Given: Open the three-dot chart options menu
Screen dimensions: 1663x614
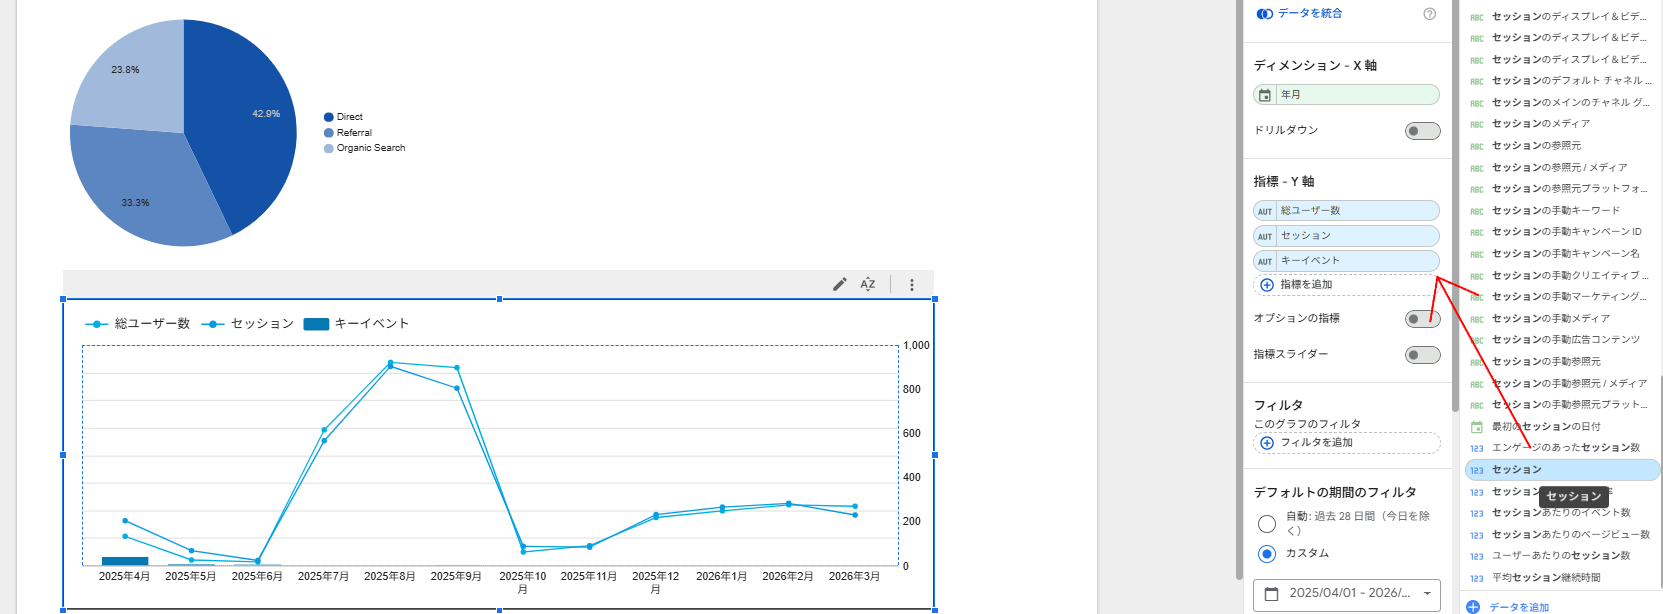Looking at the screenshot, I should pyautogui.click(x=911, y=284).
